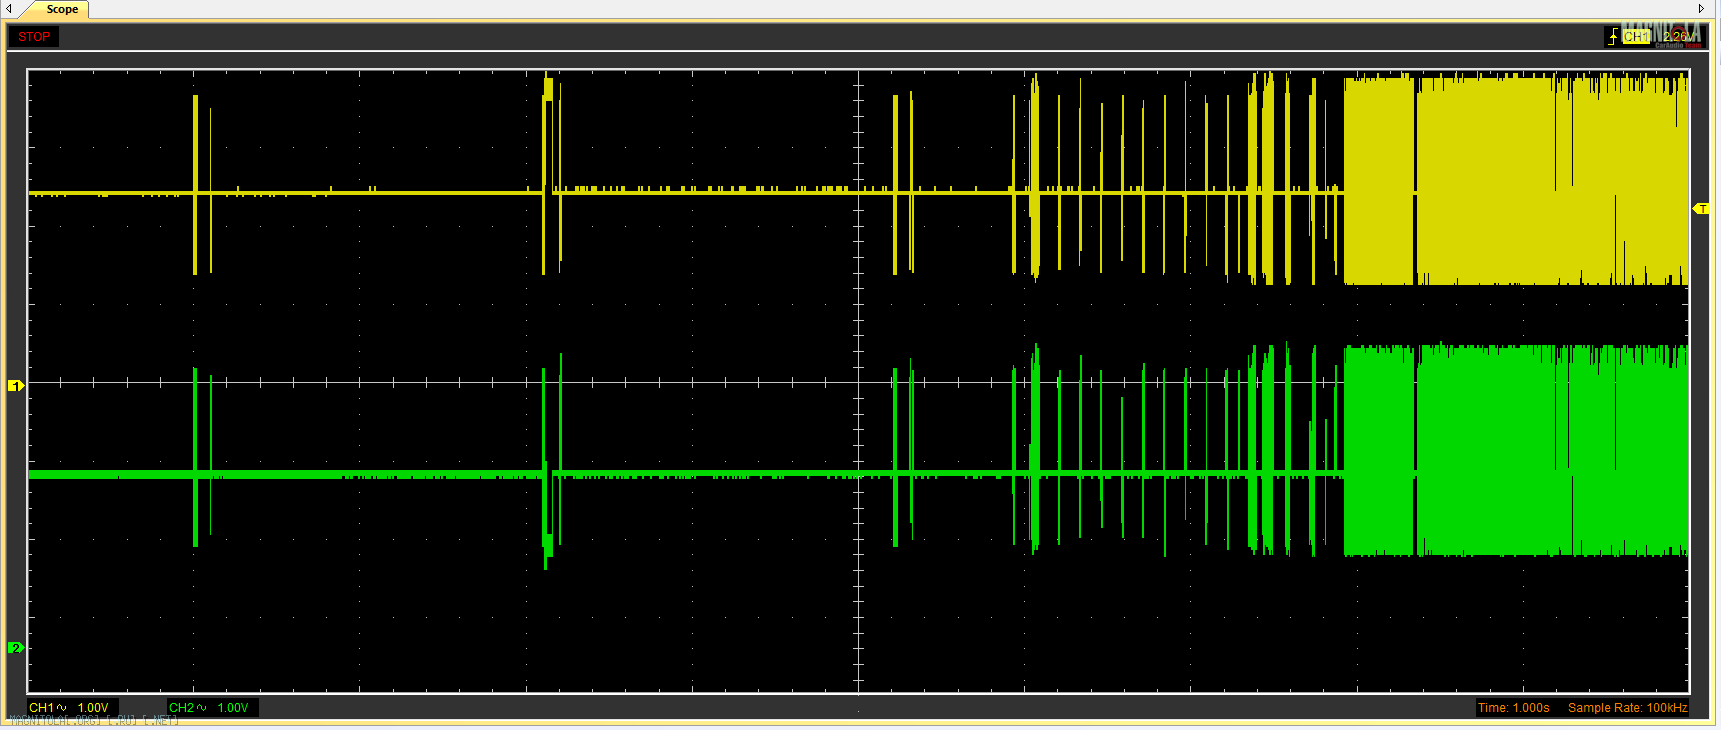Click the trigger voltage 2.26V value
Screen dimensions: 1721x730
click(1678, 37)
